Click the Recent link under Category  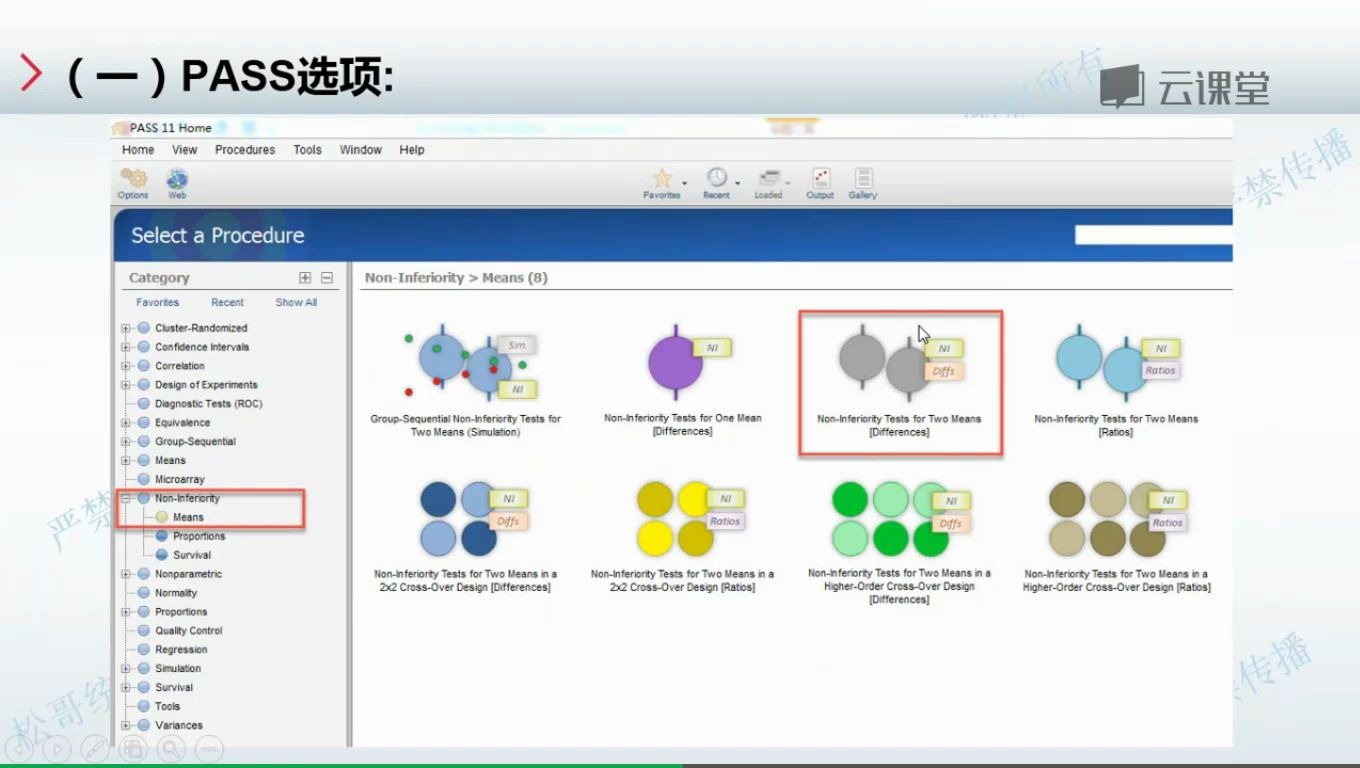point(227,302)
